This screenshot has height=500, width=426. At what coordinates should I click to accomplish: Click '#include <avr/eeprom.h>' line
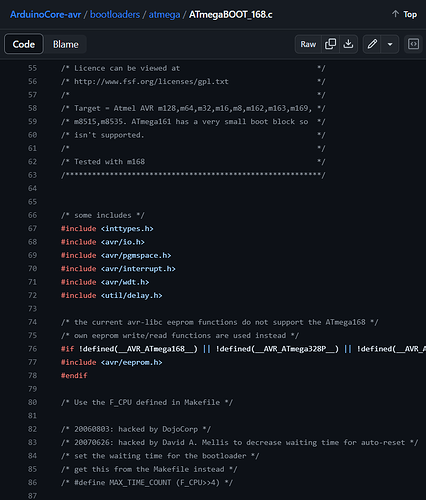112,362
